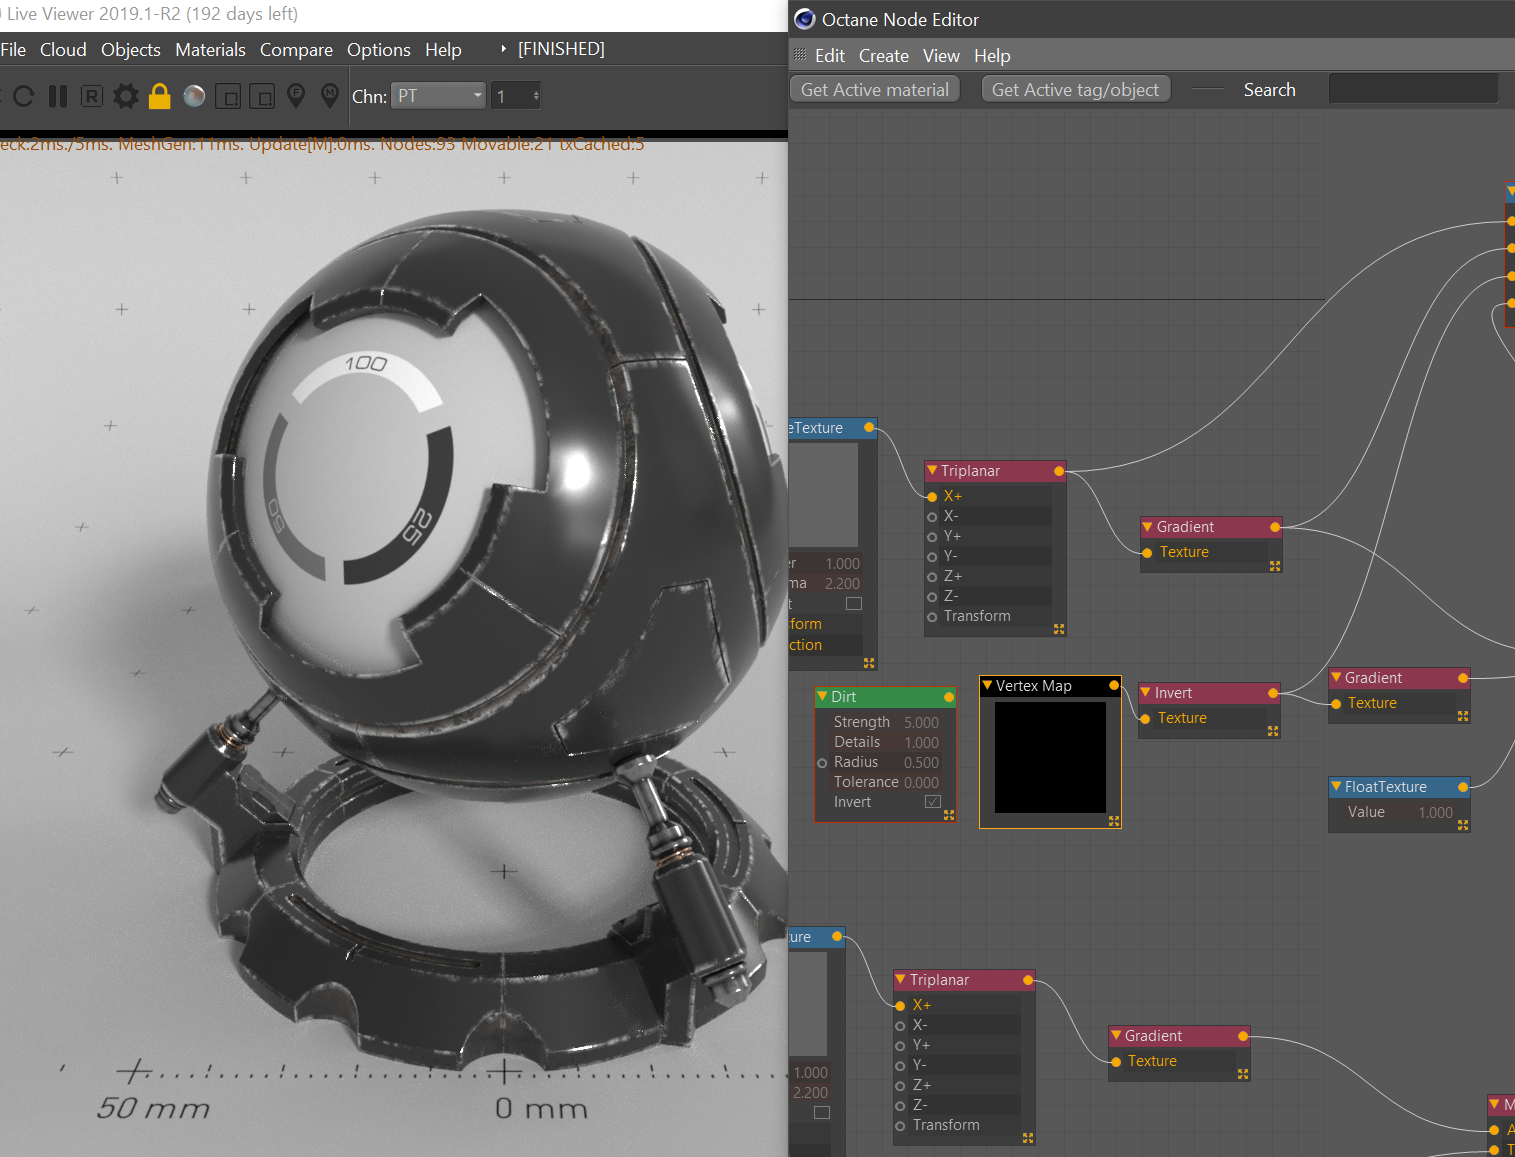This screenshot has width=1515, height=1157.
Task: Open Live Viewer settings gear
Action: 126,96
